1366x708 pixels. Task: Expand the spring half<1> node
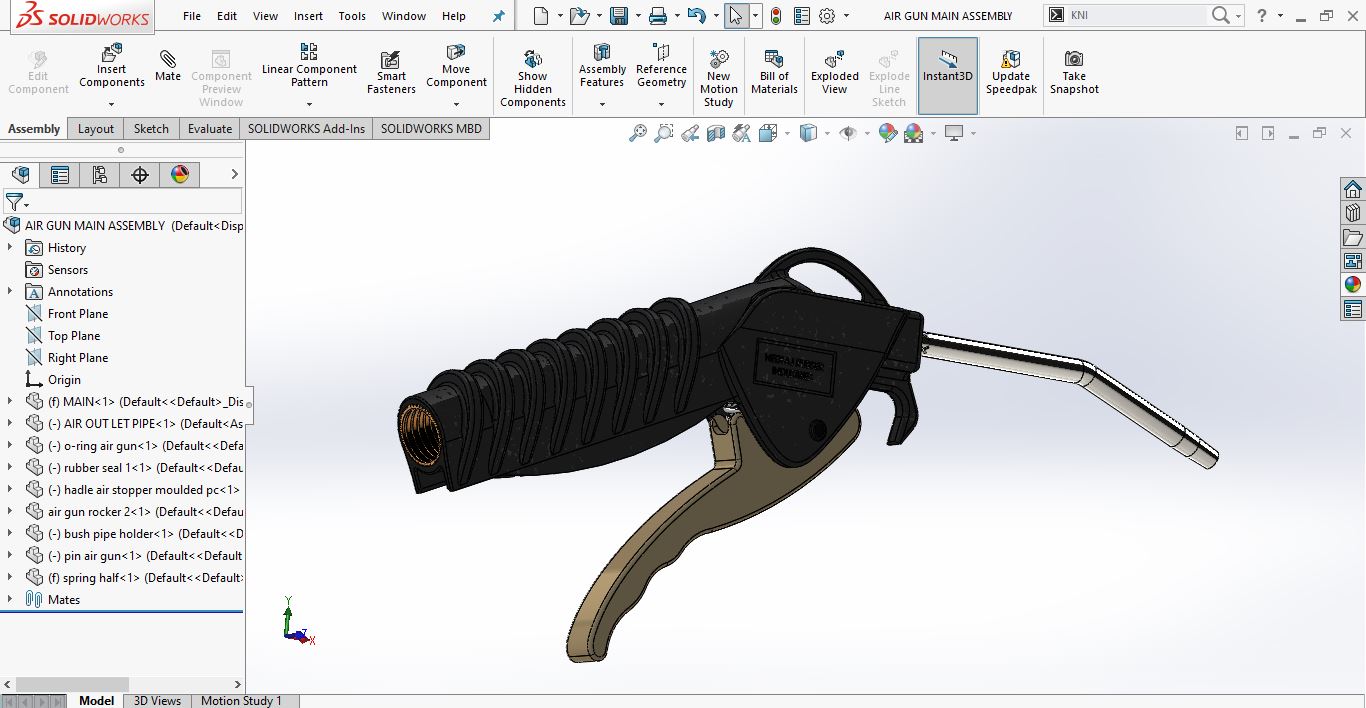pos(10,577)
